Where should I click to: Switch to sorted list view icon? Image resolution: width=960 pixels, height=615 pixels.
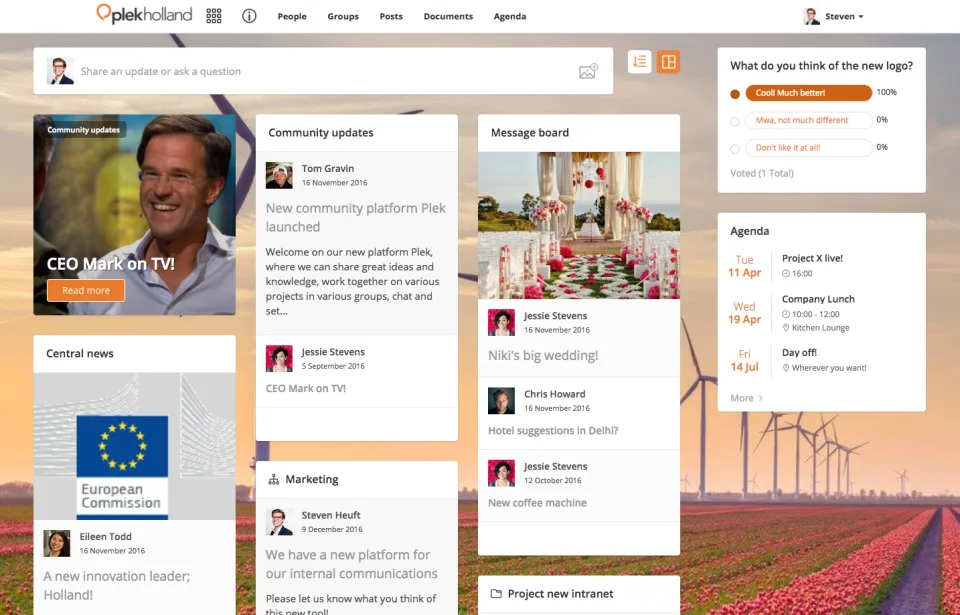coord(639,62)
